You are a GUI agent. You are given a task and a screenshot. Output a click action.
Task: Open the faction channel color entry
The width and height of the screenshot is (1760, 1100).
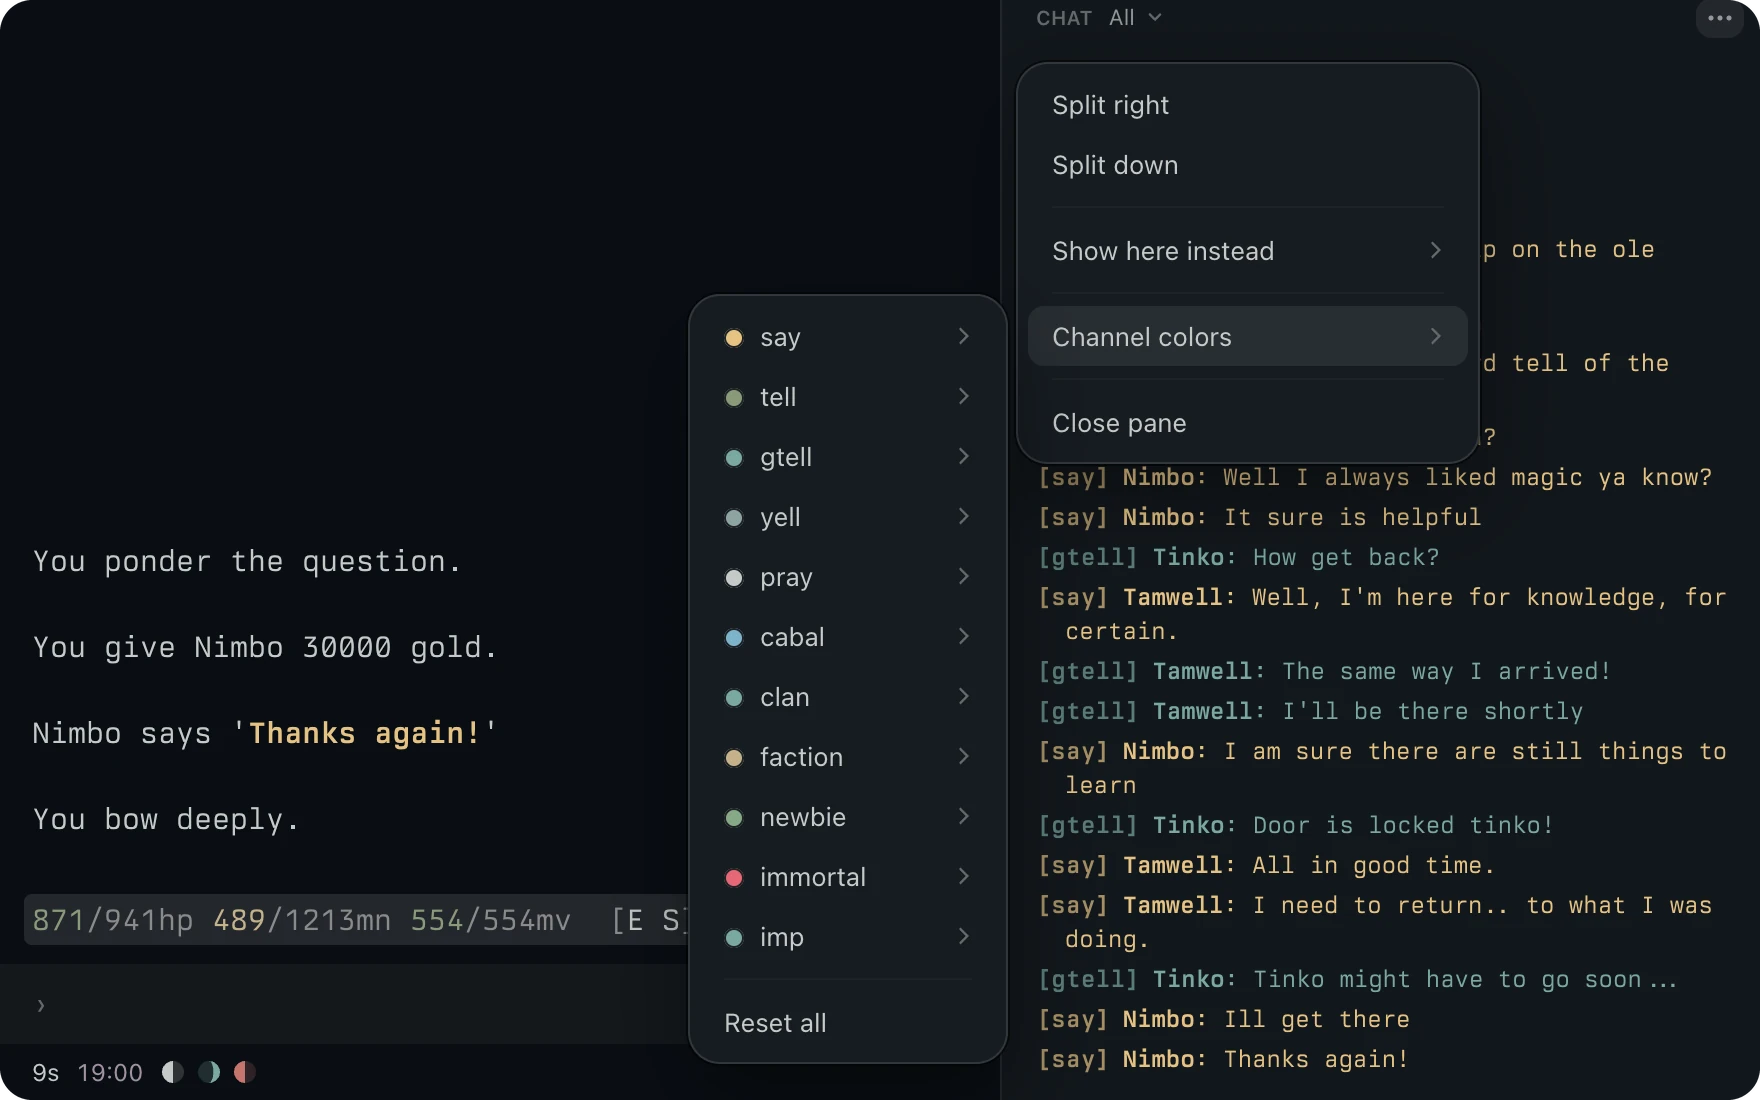tap(848, 757)
